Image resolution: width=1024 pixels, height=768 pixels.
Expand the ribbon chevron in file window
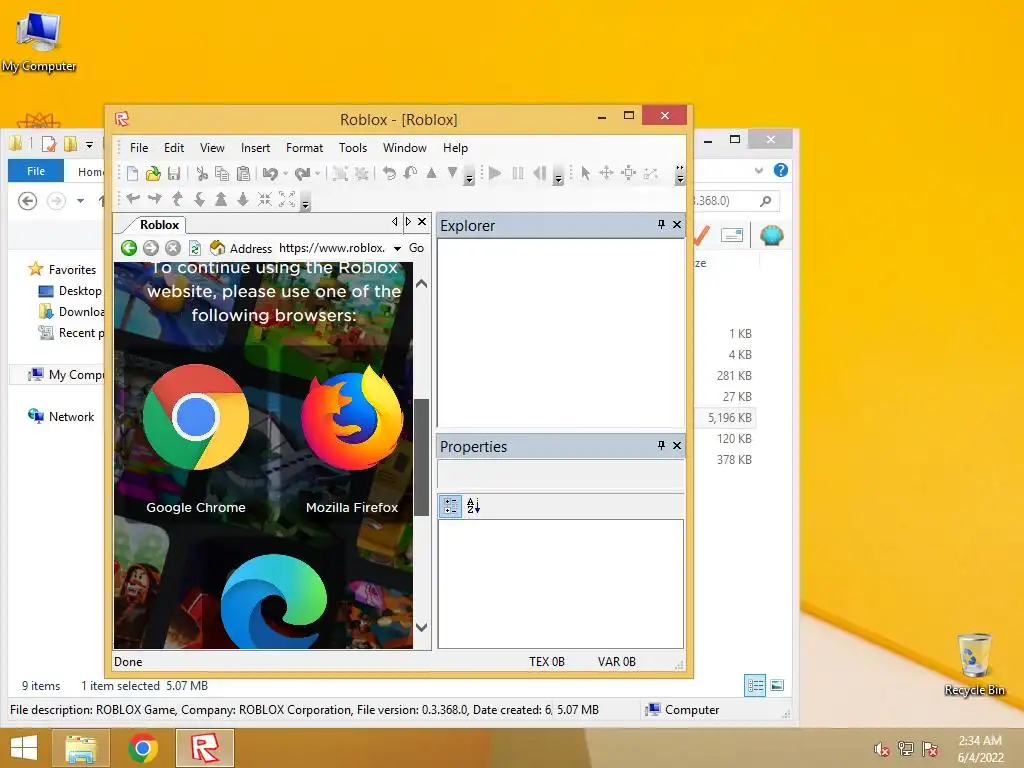pos(759,170)
